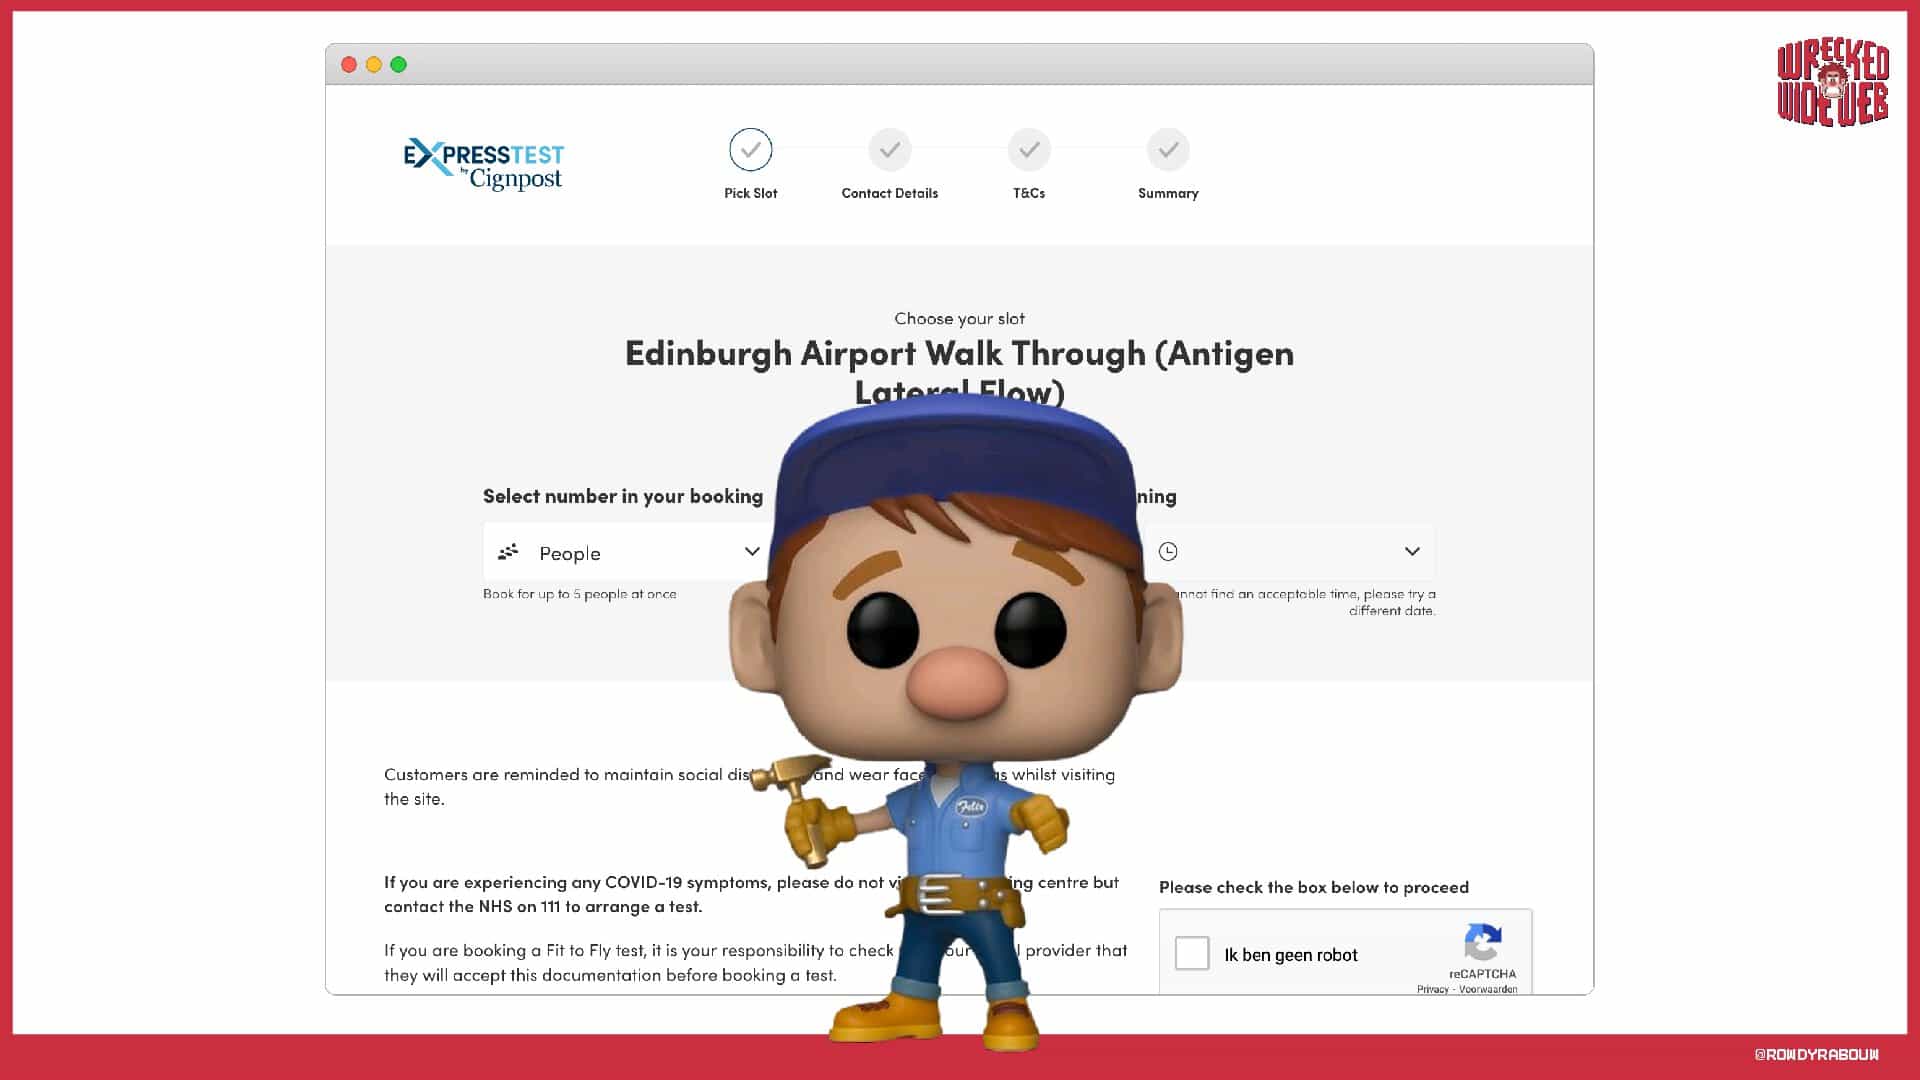The width and height of the screenshot is (1920, 1080).
Task: Click the Wrecked Wide Web logo
Action: [x=1833, y=84]
